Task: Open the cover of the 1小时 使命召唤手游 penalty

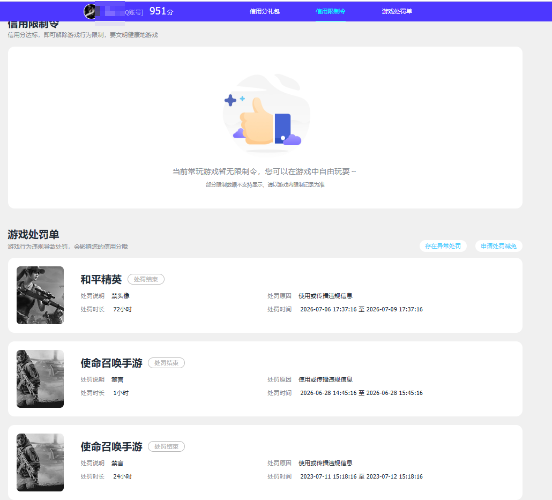Action: click(40, 379)
